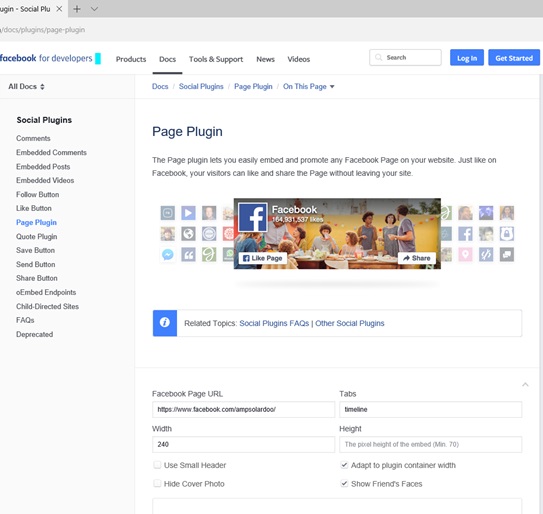Click the pink location pin icon
Image resolution: width=543 pixels, height=514 pixels.
pyautogui.click(x=465, y=255)
